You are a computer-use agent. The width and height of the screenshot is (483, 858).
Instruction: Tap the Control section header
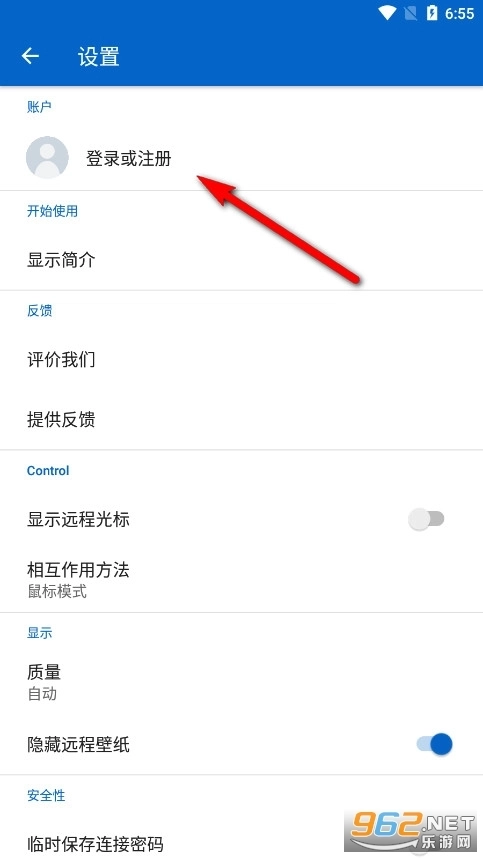coord(48,471)
